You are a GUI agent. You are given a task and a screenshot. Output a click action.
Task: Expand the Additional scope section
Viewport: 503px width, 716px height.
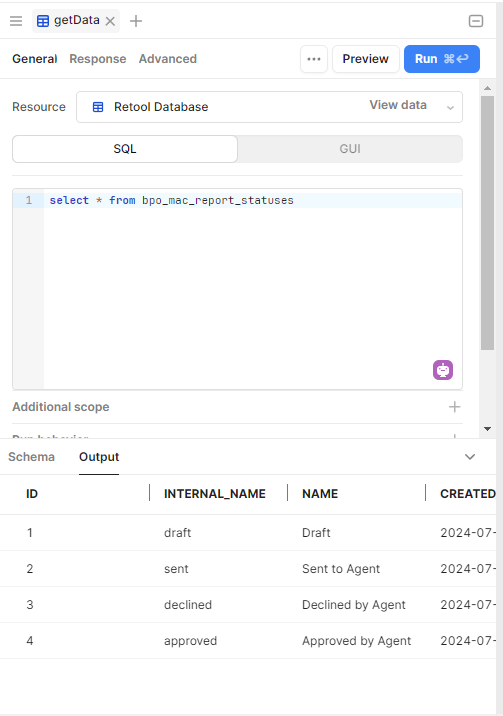coord(237,407)
